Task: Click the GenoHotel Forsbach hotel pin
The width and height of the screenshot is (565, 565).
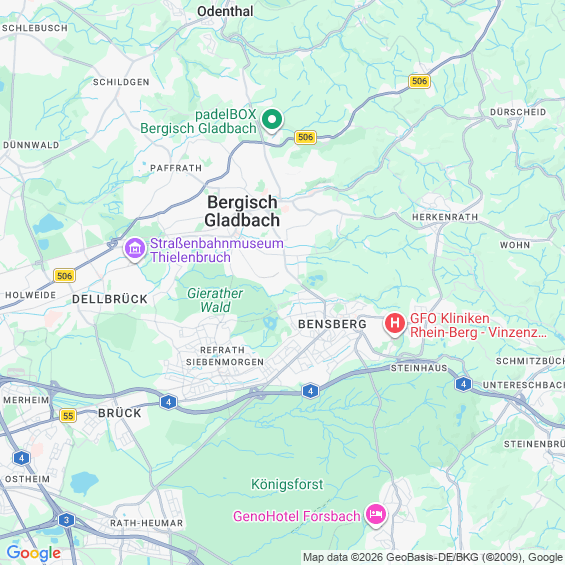Action: click(375, 515)
